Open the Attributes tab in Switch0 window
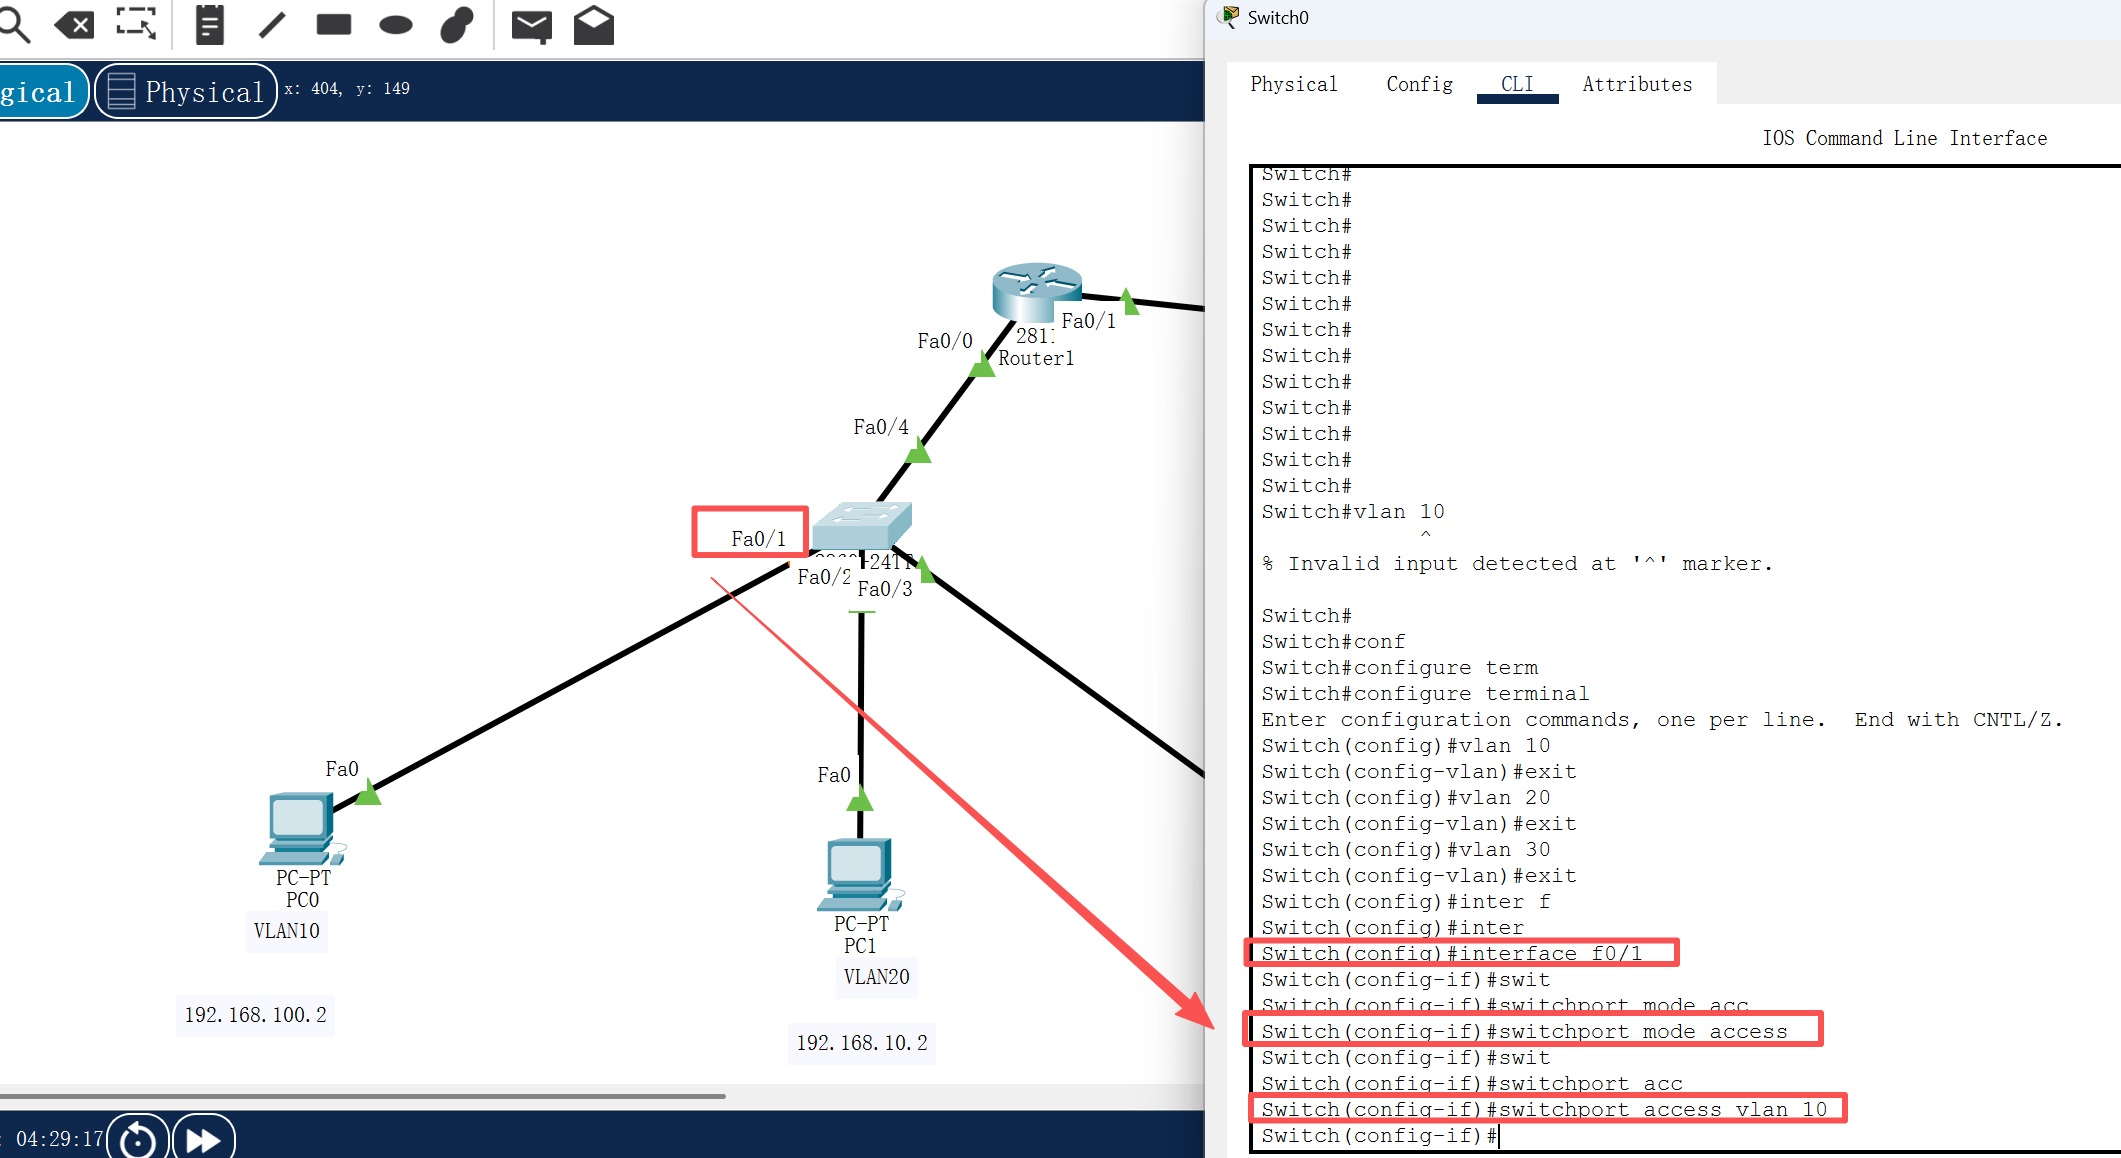2121x1158 pixels. (x=1636, y=84)
